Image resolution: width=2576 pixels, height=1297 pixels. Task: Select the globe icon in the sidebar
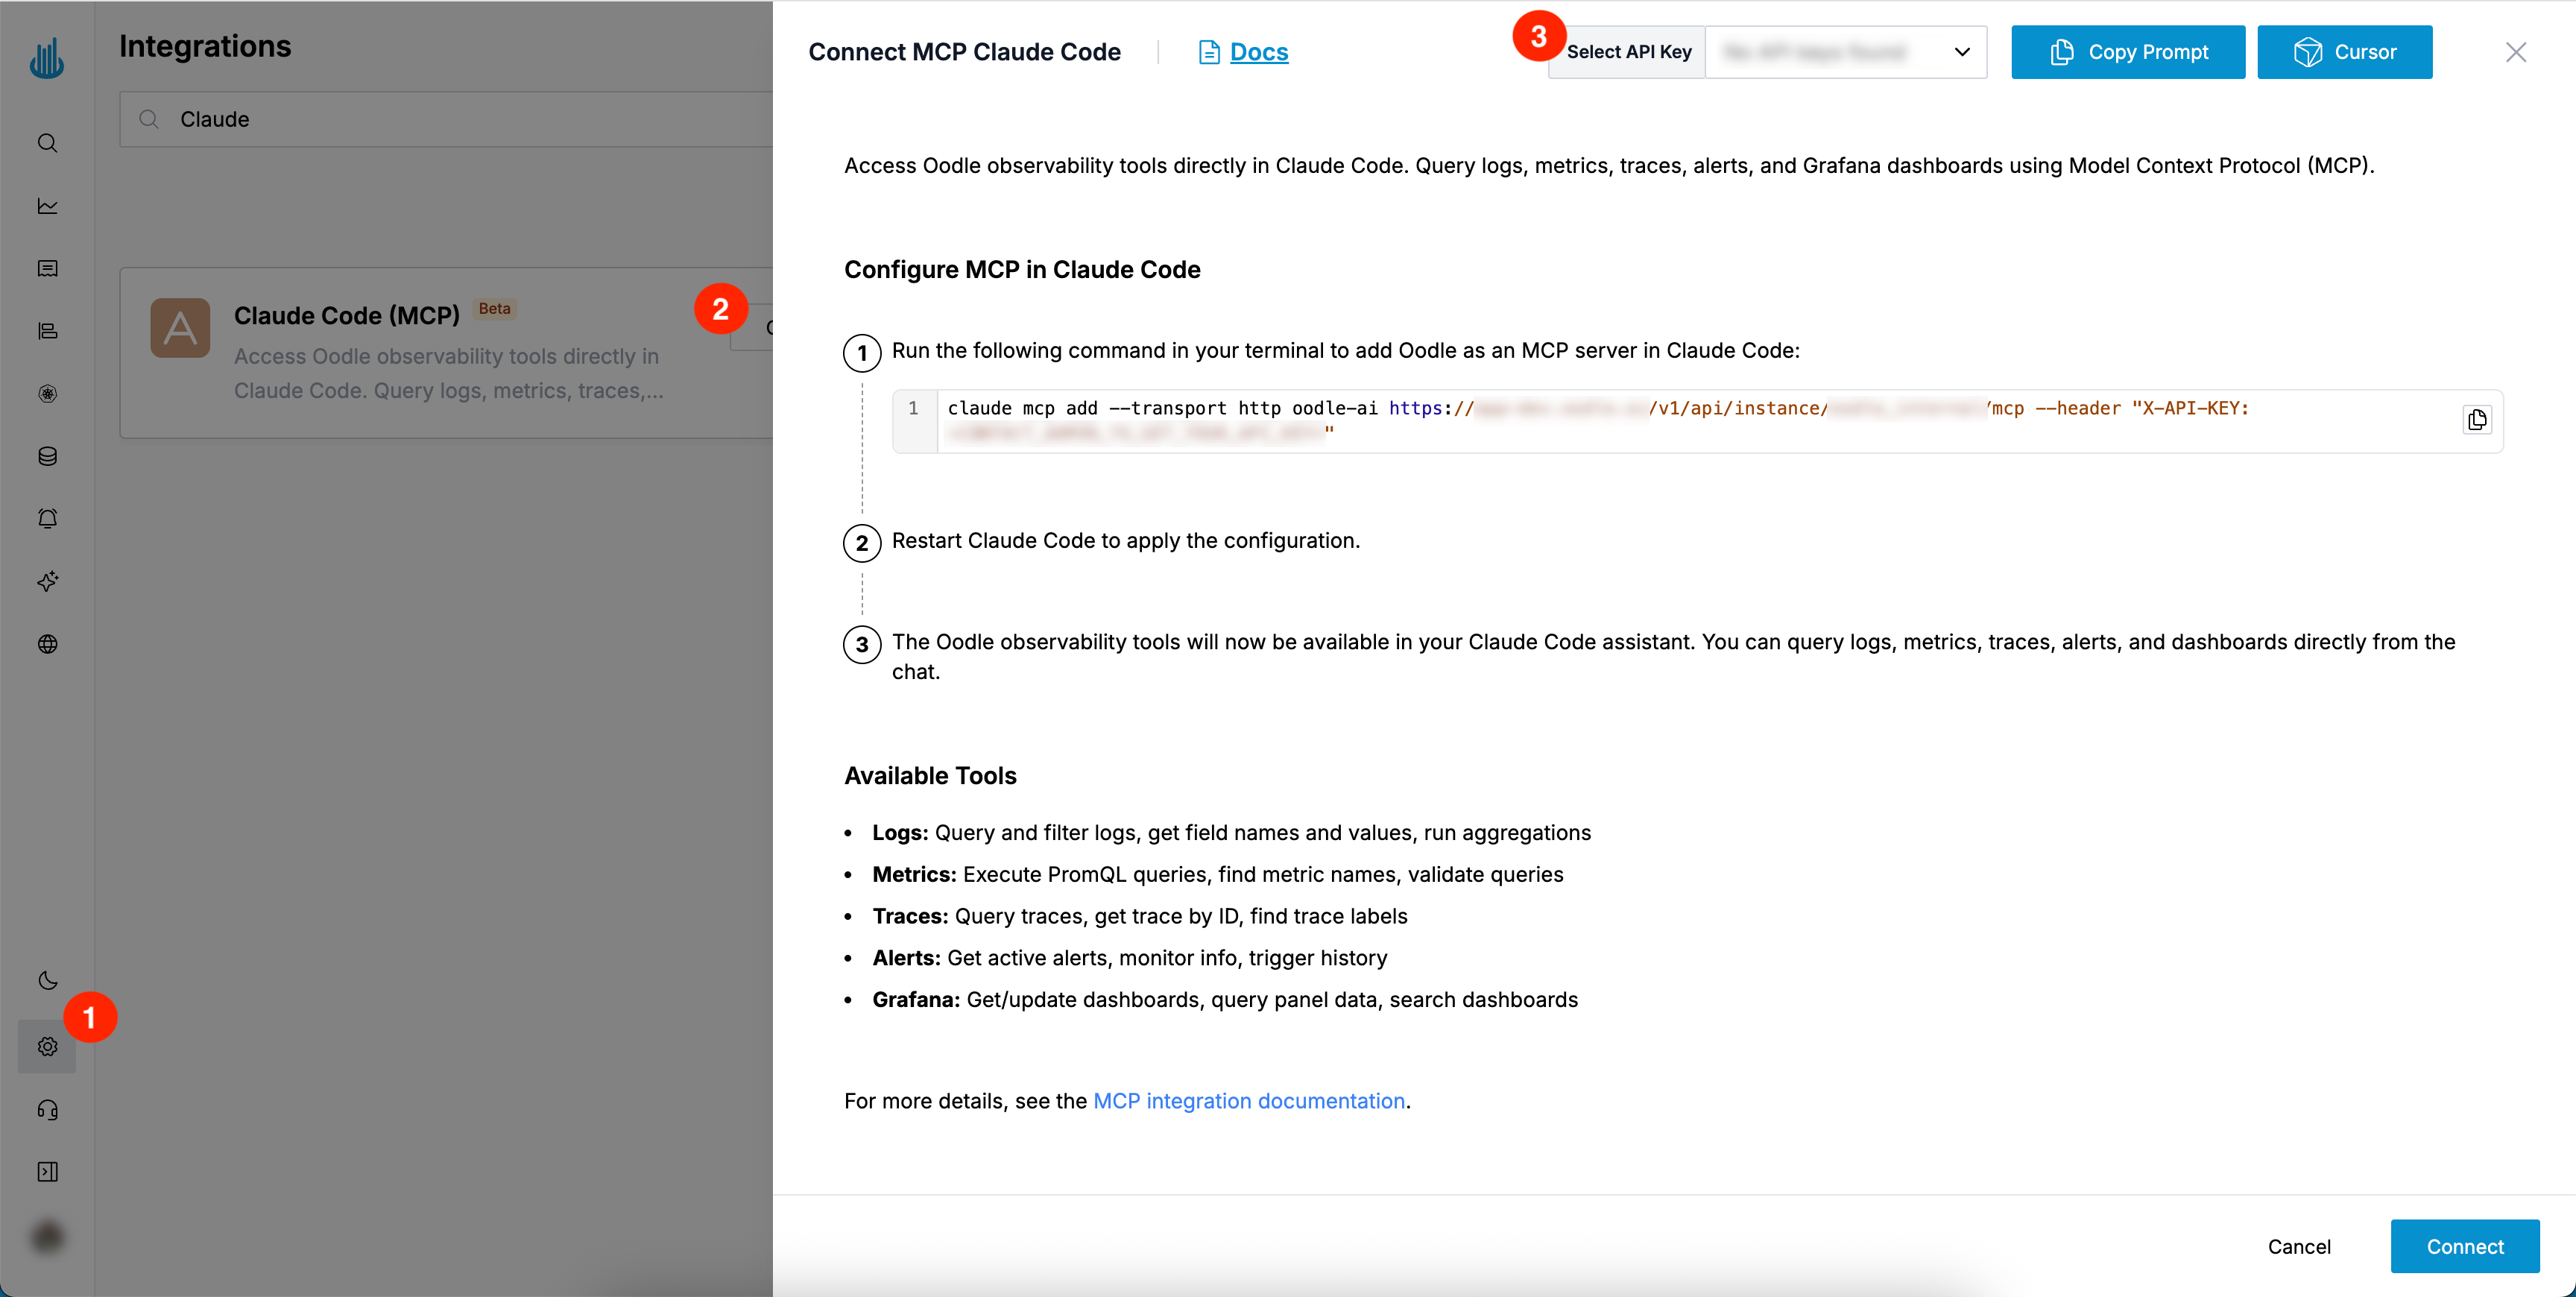[47, 644]
